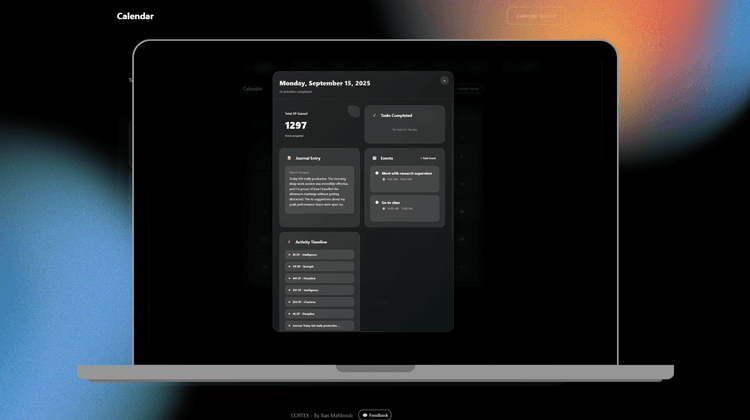Viewport: 750px width, 420px height.
Task: Select the Charisma XP timeline entry
Action: click(x=319, y=302)
